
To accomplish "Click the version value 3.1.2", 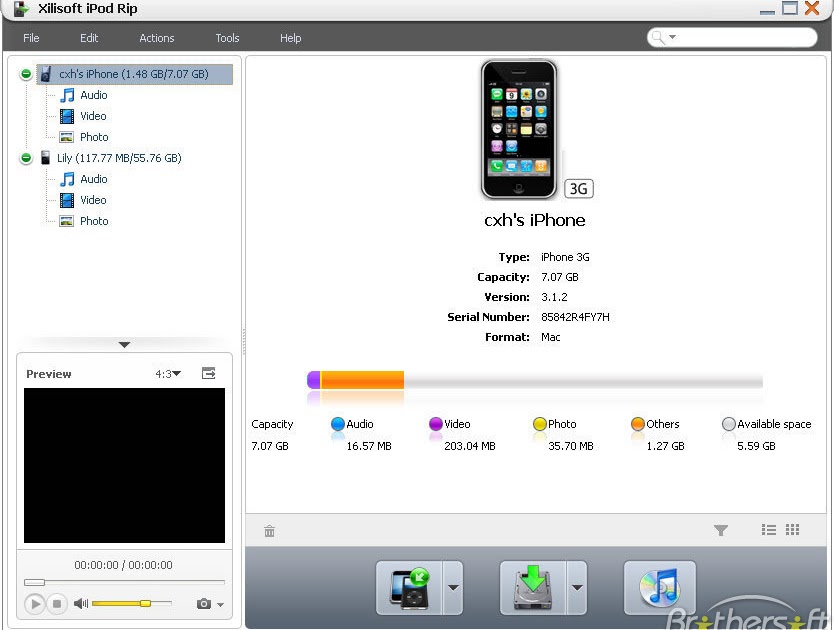I will pos(554,297).
